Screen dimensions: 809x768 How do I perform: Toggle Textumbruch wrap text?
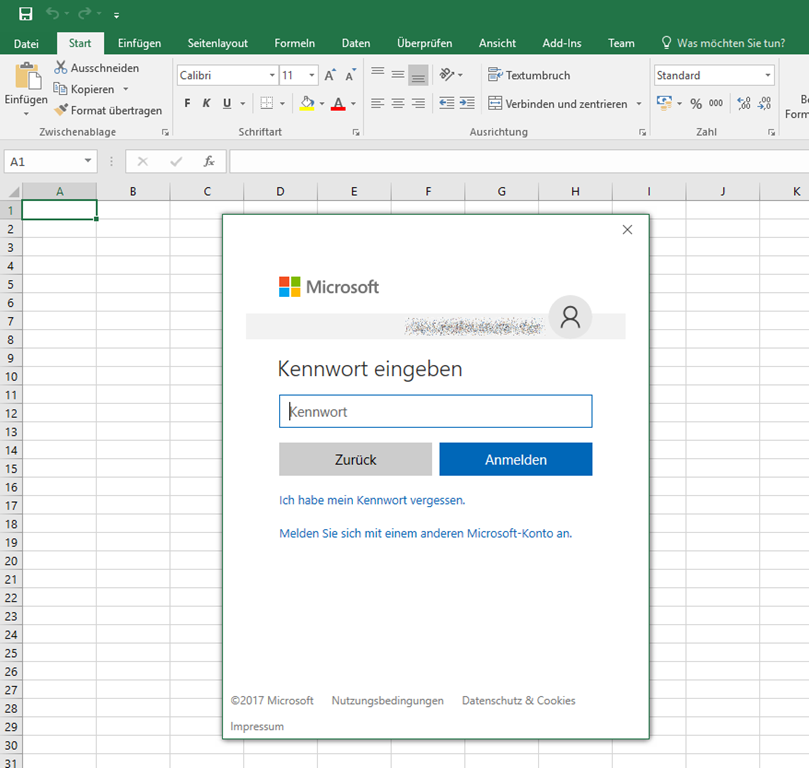point(529,75)
